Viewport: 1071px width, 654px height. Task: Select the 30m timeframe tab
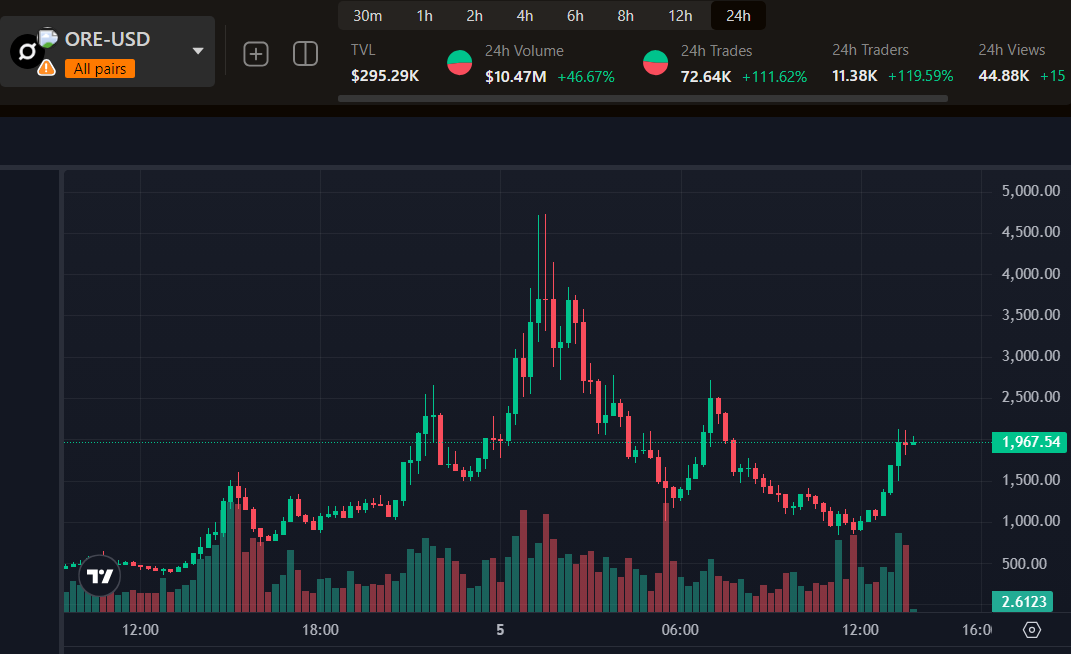pyautogui.click(x=368, y=15)
